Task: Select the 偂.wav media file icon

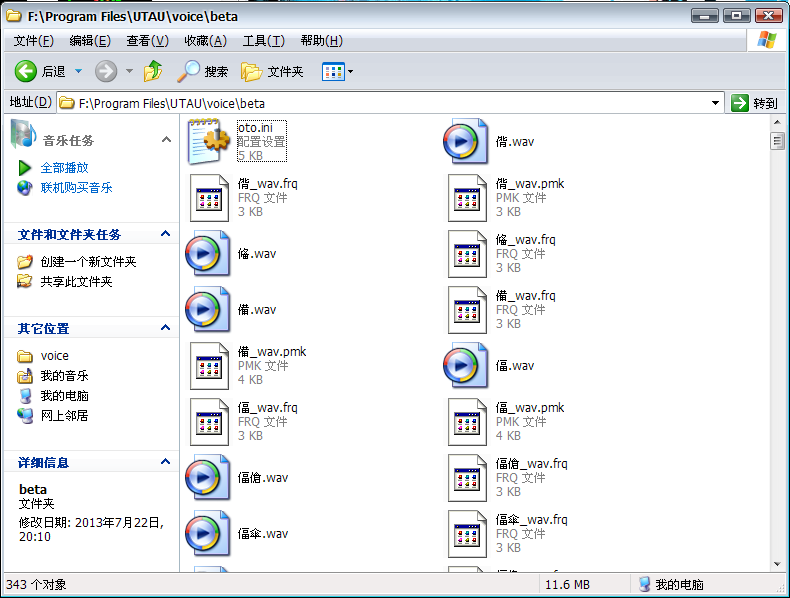Action: (208, 309)
